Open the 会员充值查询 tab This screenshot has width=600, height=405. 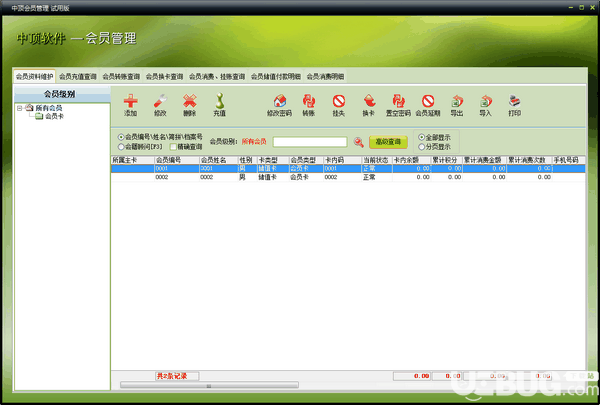(78, 77)
